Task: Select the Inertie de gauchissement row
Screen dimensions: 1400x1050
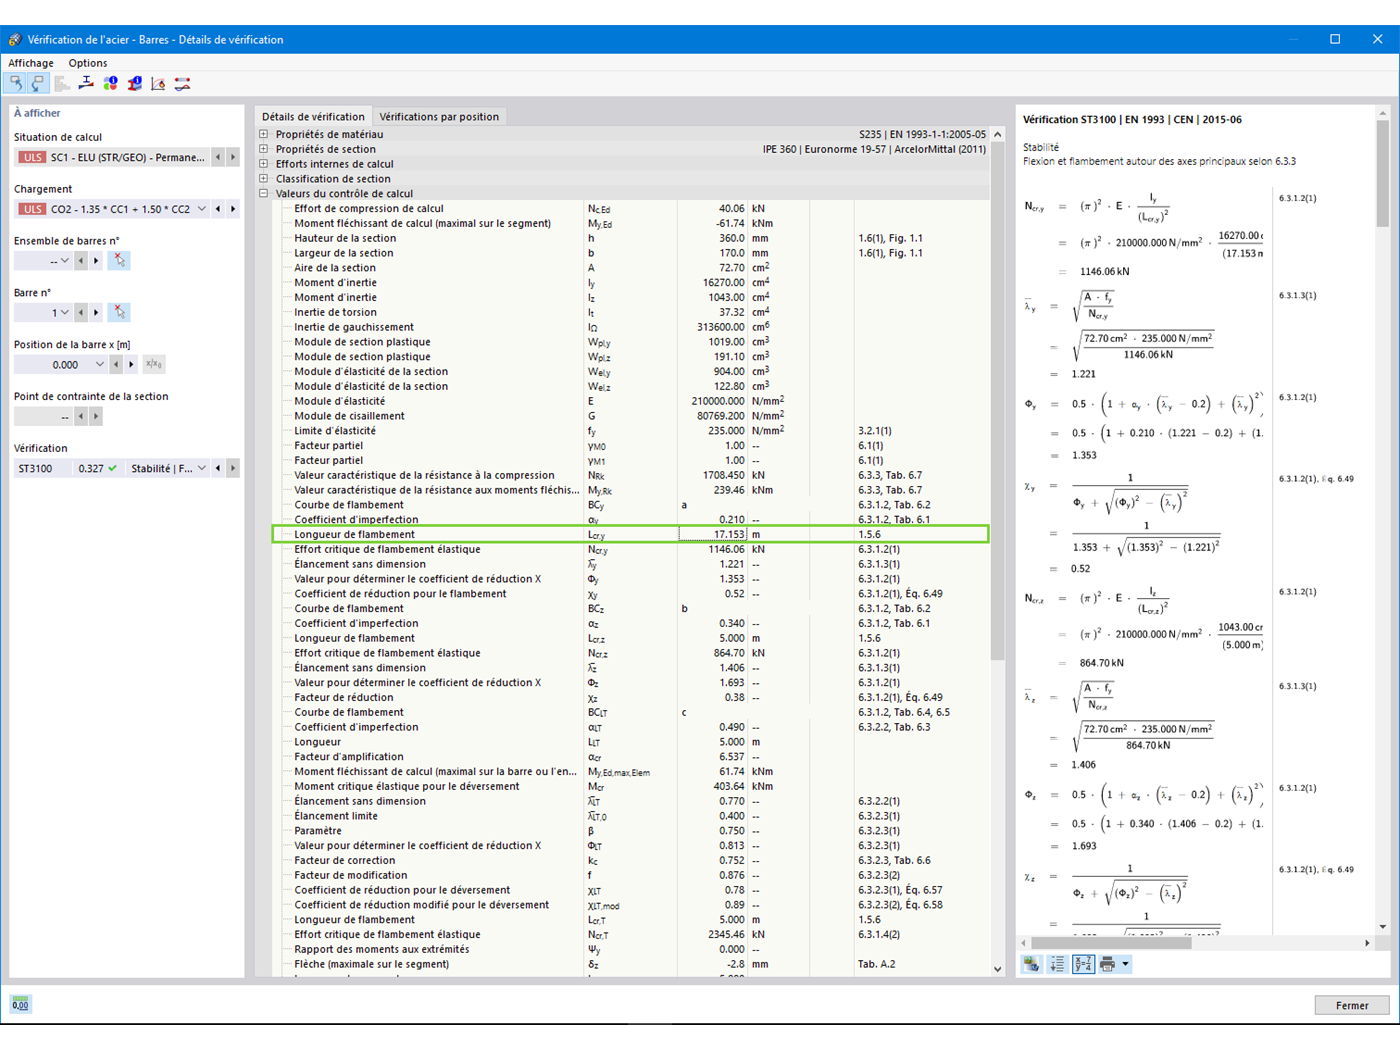Action: [x=631, y=327]
